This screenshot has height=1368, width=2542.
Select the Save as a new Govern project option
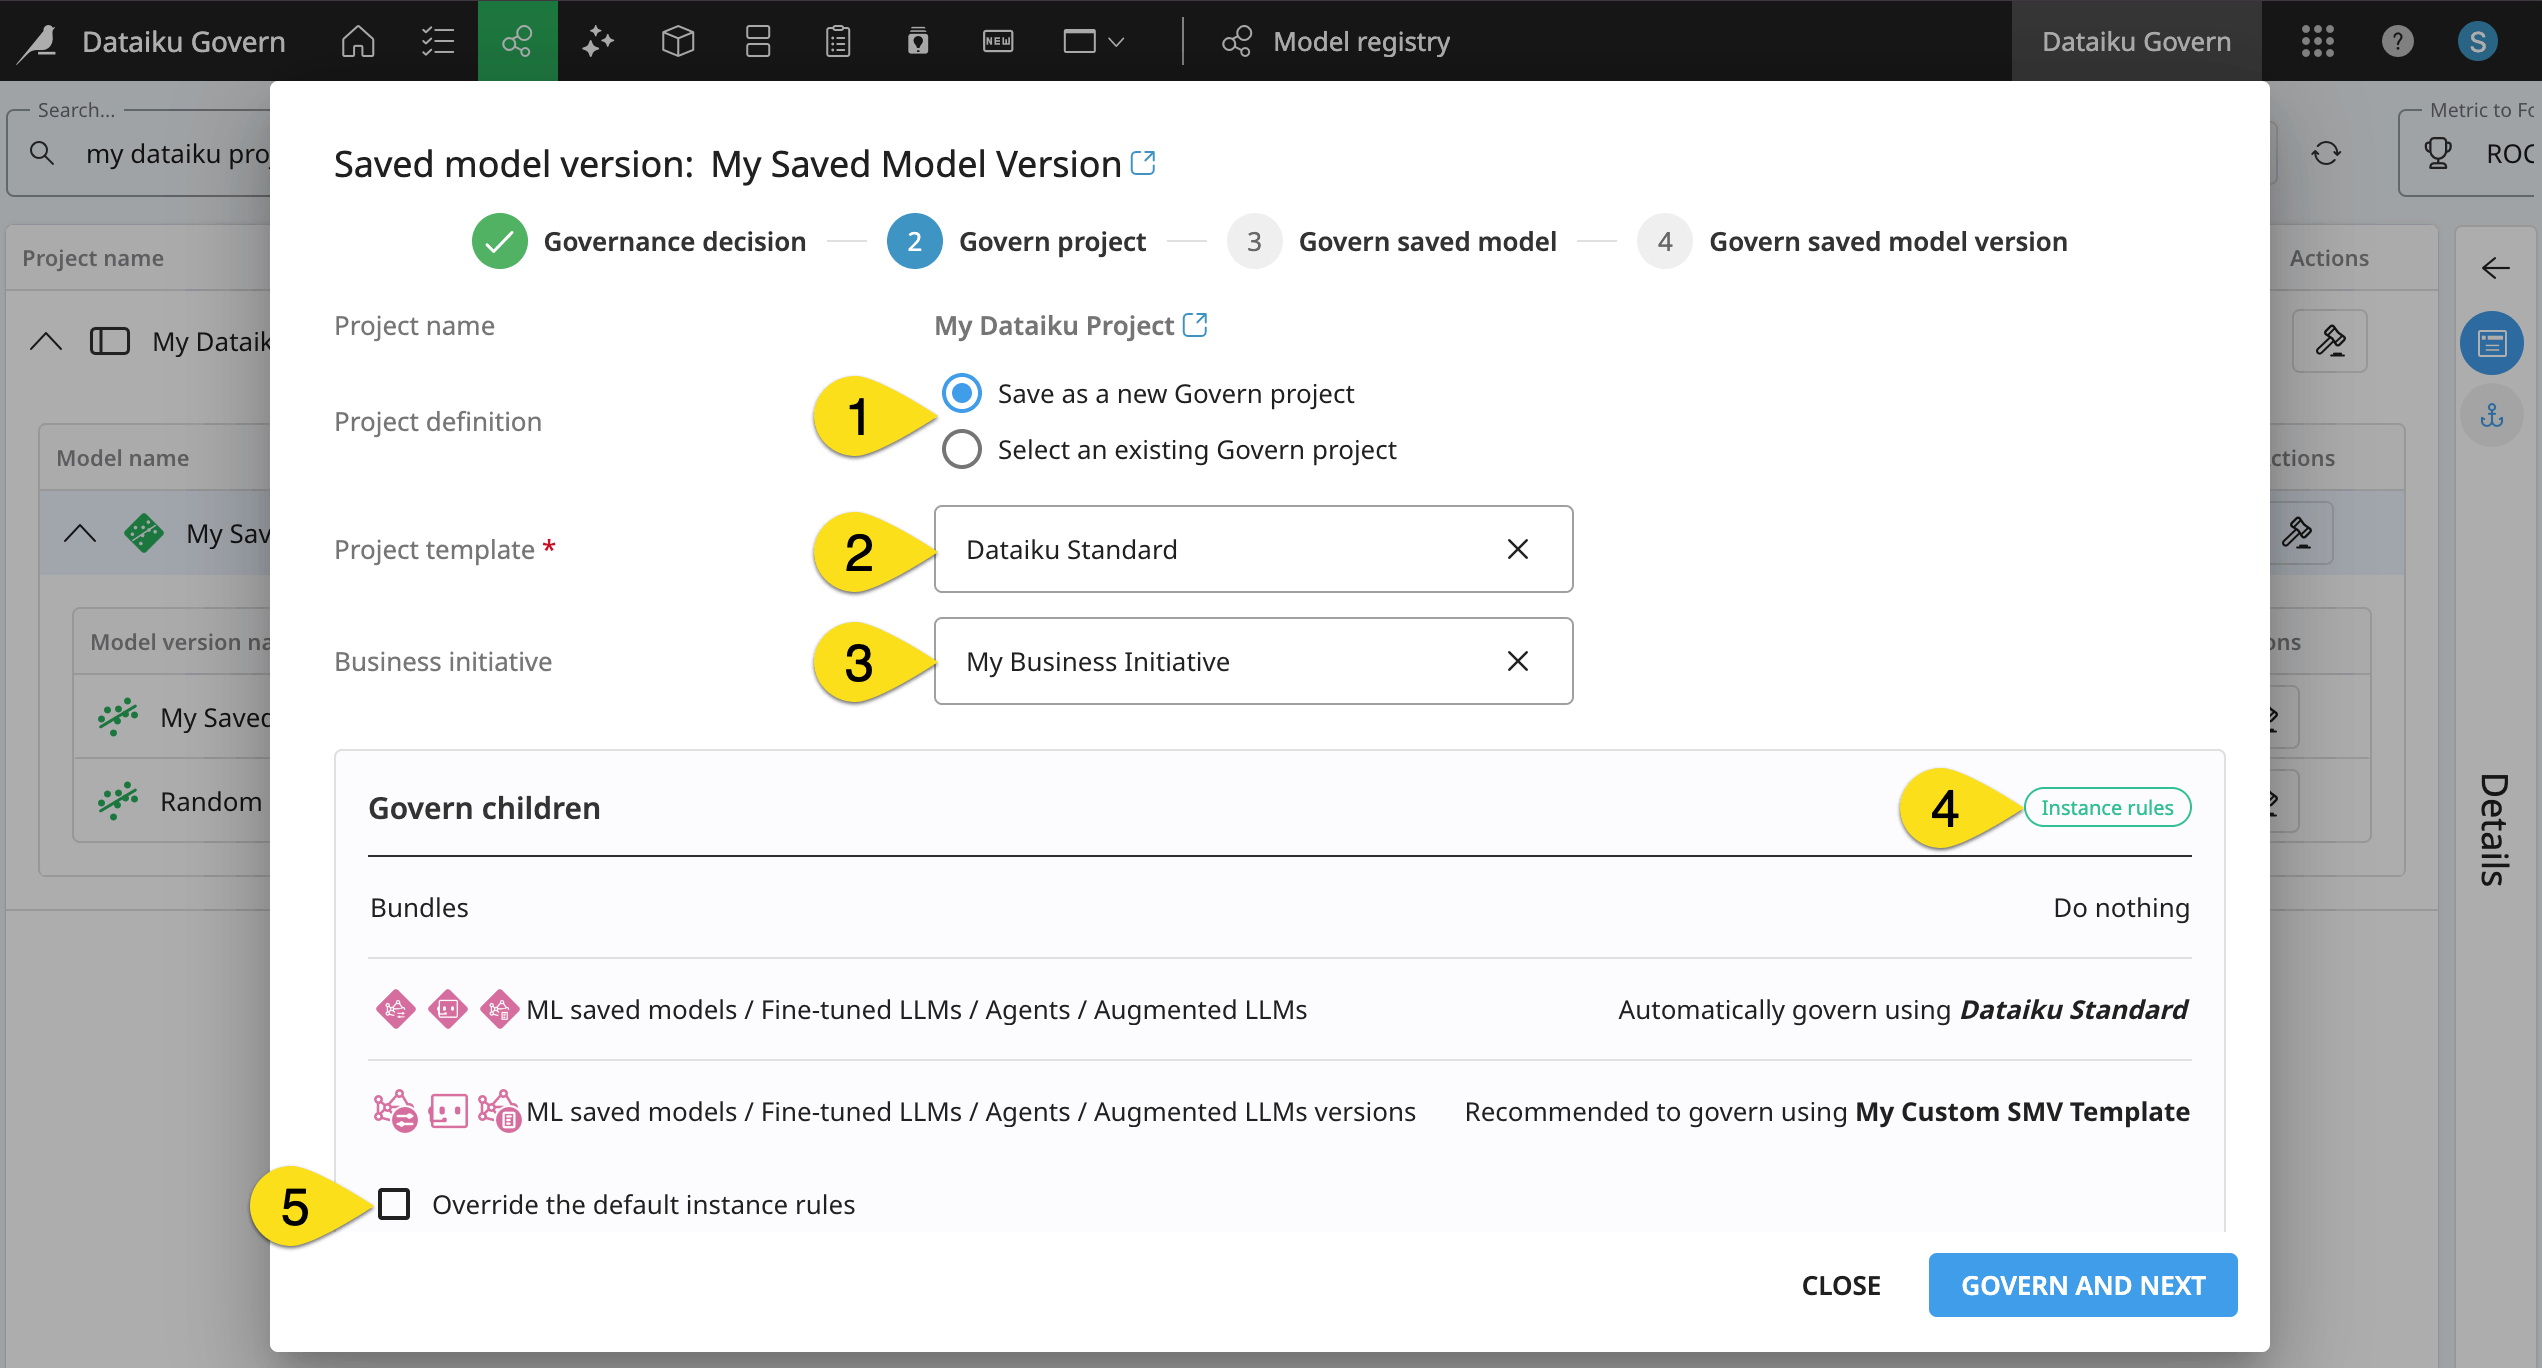point(961,393)
